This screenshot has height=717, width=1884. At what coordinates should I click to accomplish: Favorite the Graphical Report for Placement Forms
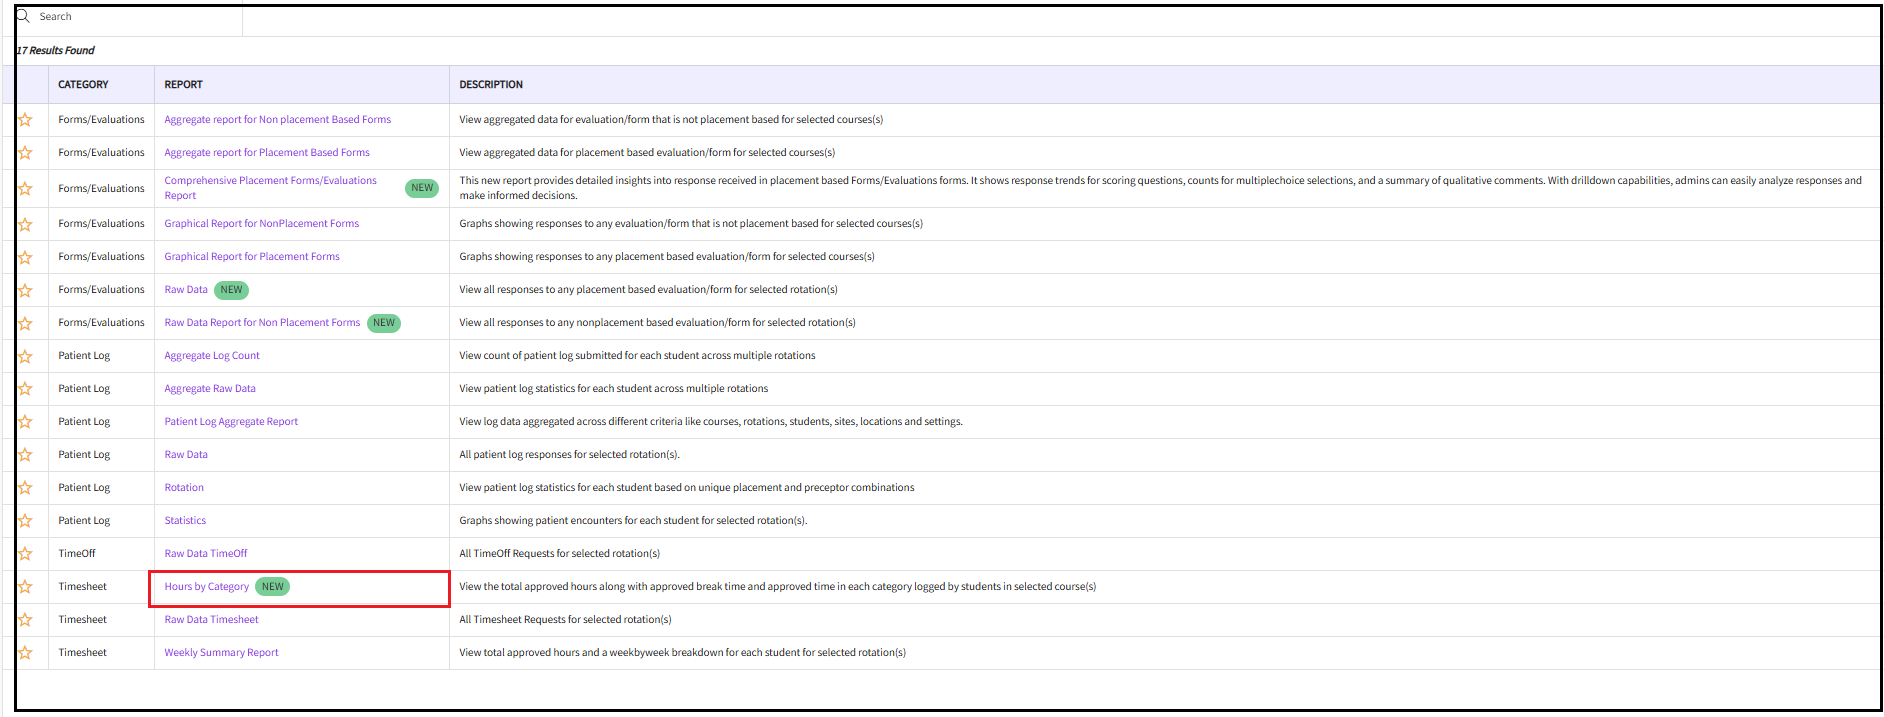click(25, 257)
